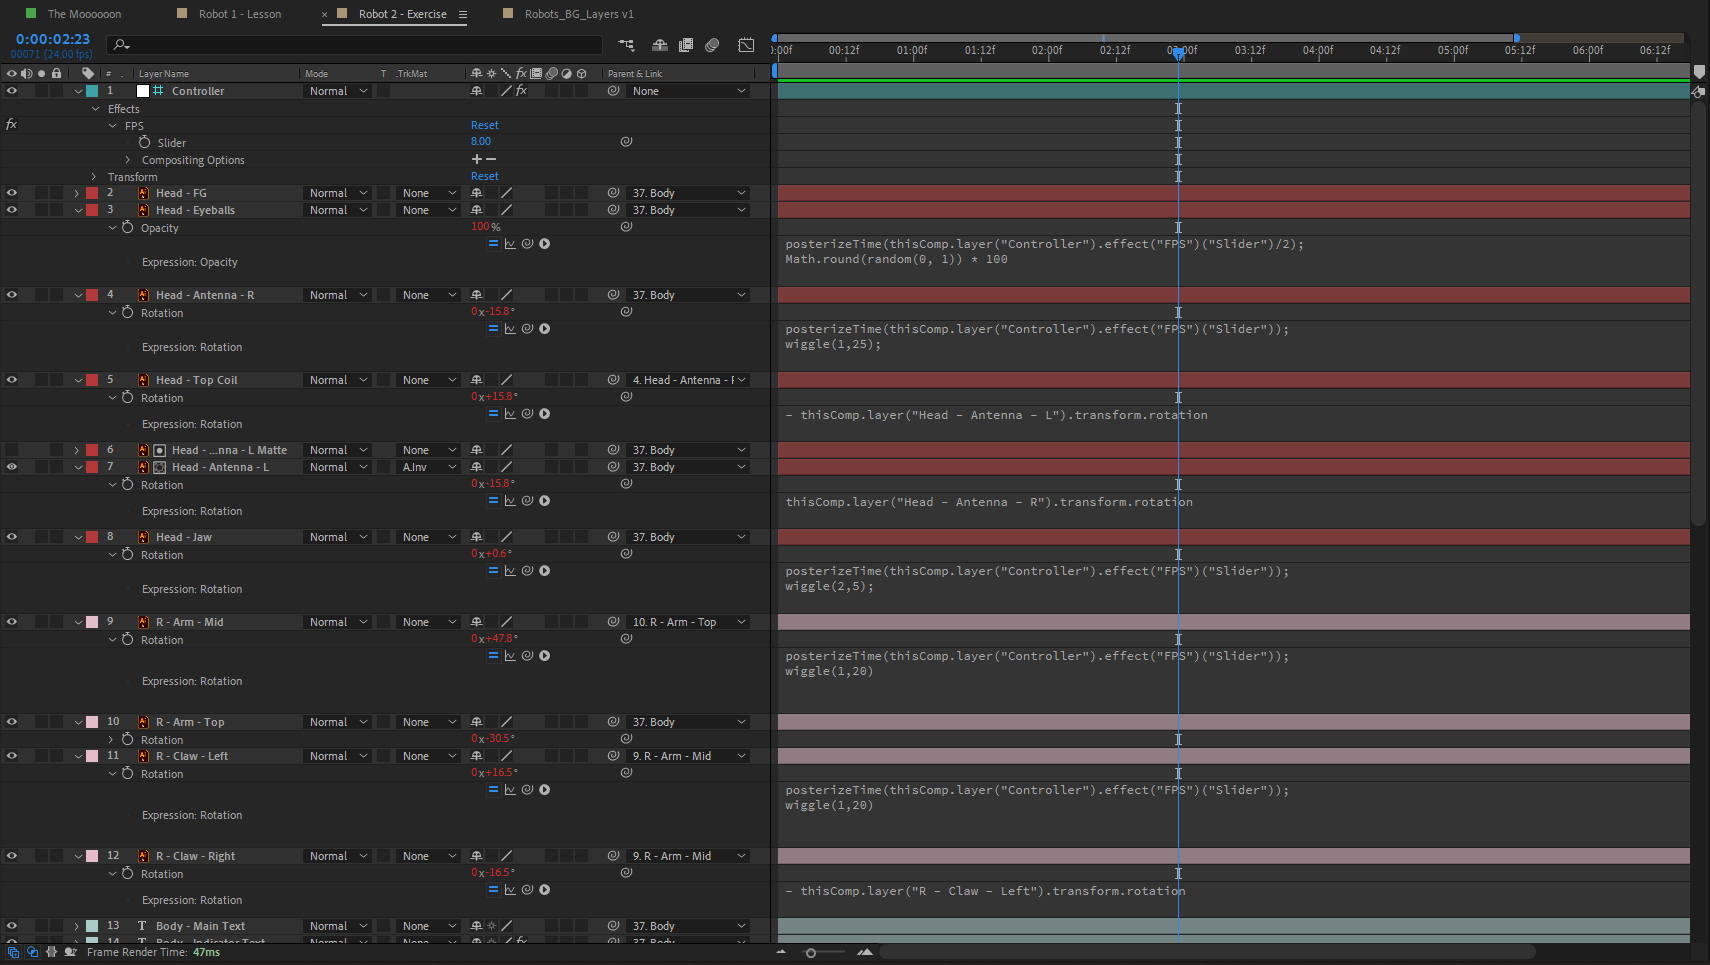This screenshot has height=965, width=1710.
Task: Show the post-expression graph for Opacity expression
Action: (x=510, y=244)
